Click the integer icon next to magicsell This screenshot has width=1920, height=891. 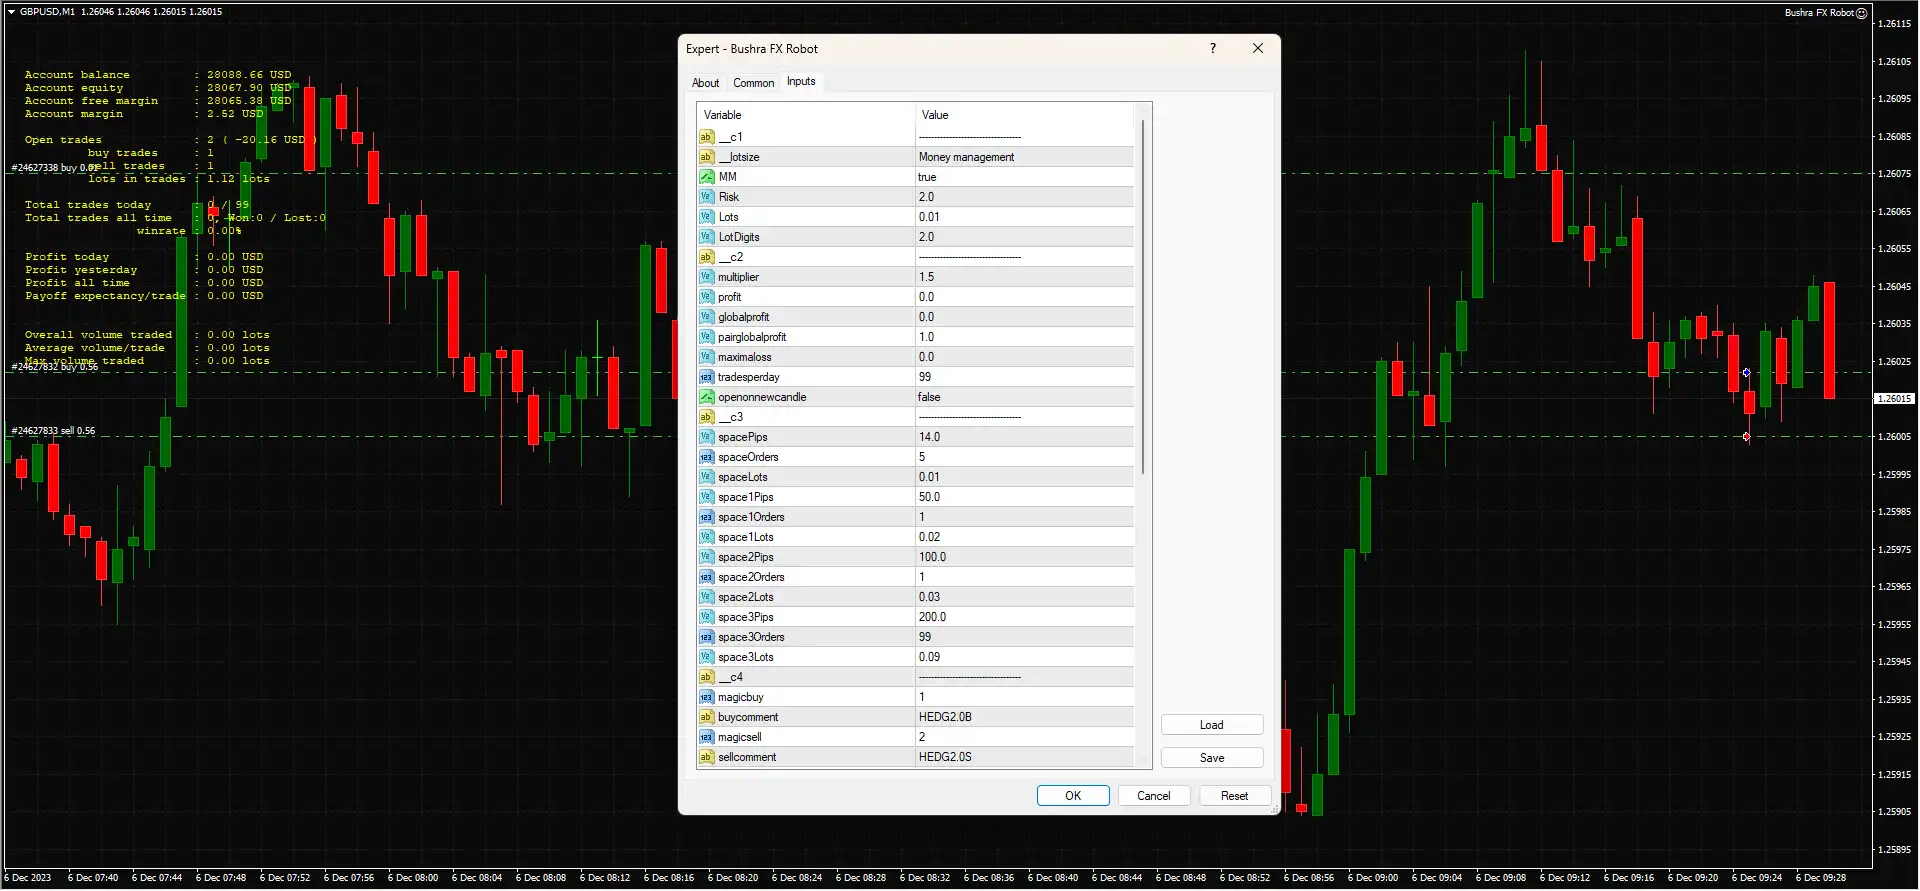(706, 737)
